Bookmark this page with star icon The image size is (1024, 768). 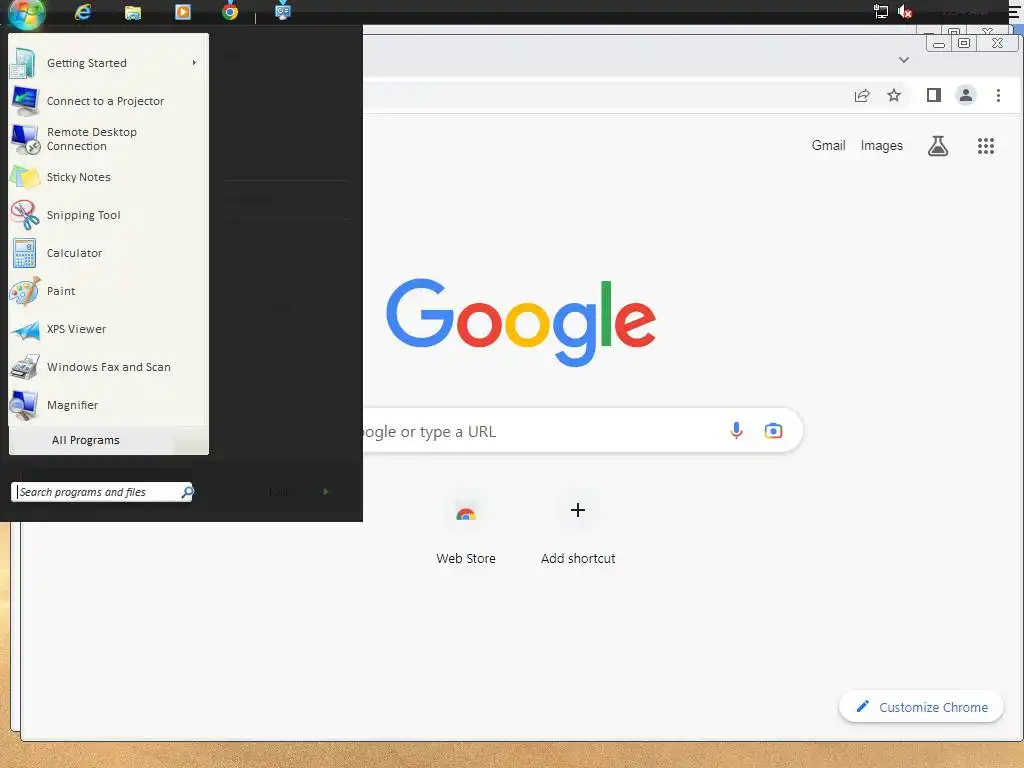coord(893,95)
